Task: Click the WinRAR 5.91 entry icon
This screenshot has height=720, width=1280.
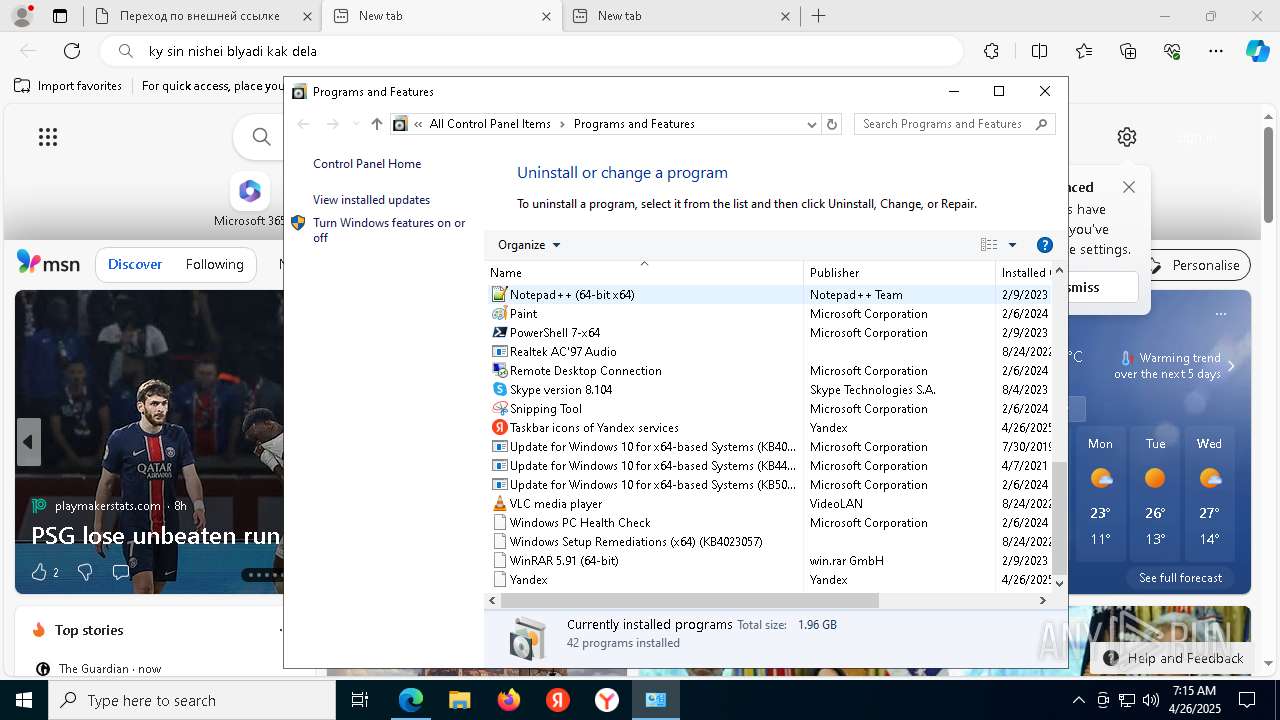Action: (x=500, y=560)
